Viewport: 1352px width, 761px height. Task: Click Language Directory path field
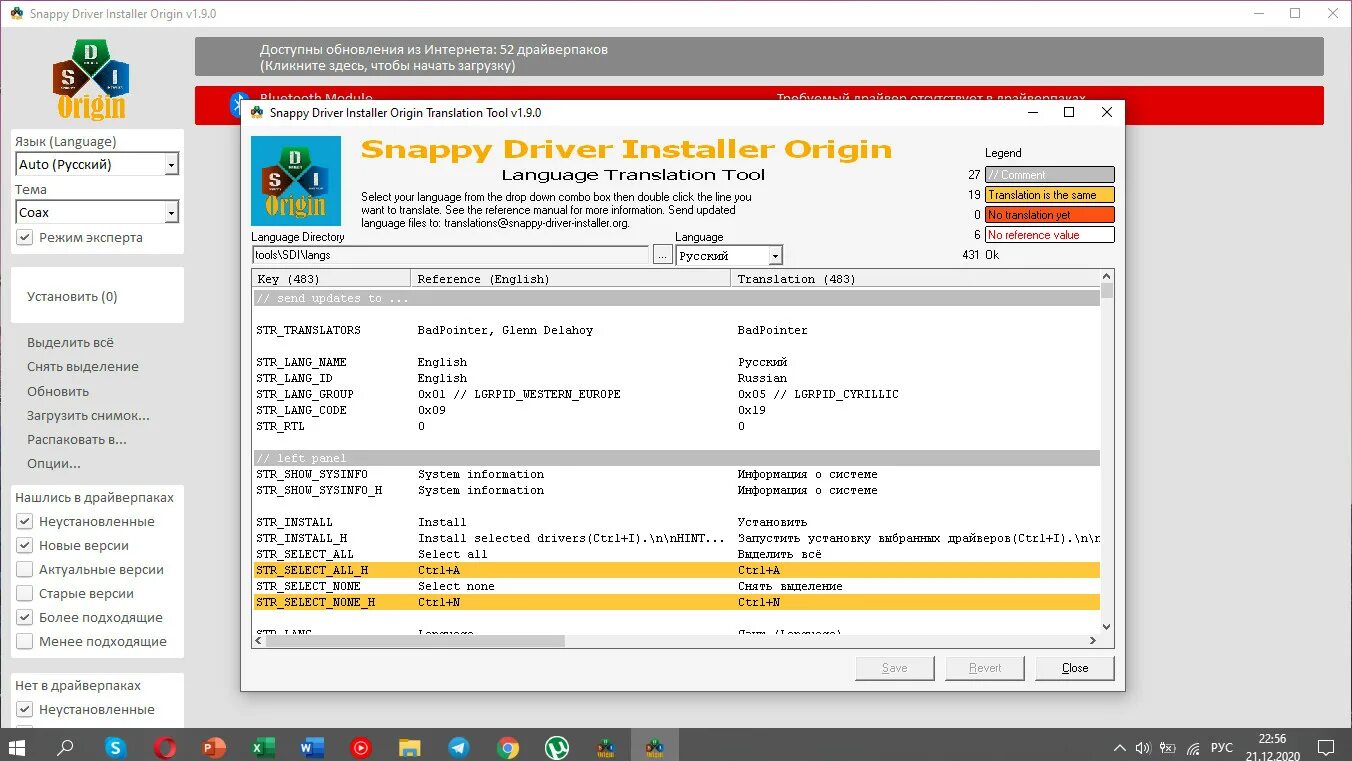pos(451,255)
